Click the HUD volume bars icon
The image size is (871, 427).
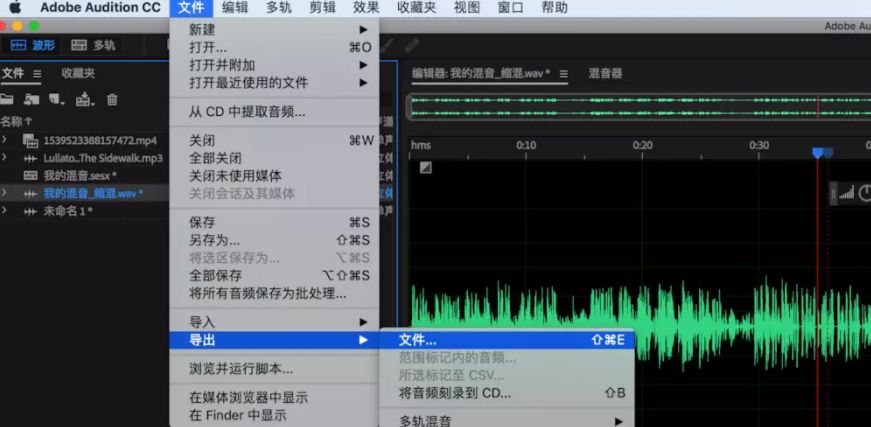pos(846,193)
